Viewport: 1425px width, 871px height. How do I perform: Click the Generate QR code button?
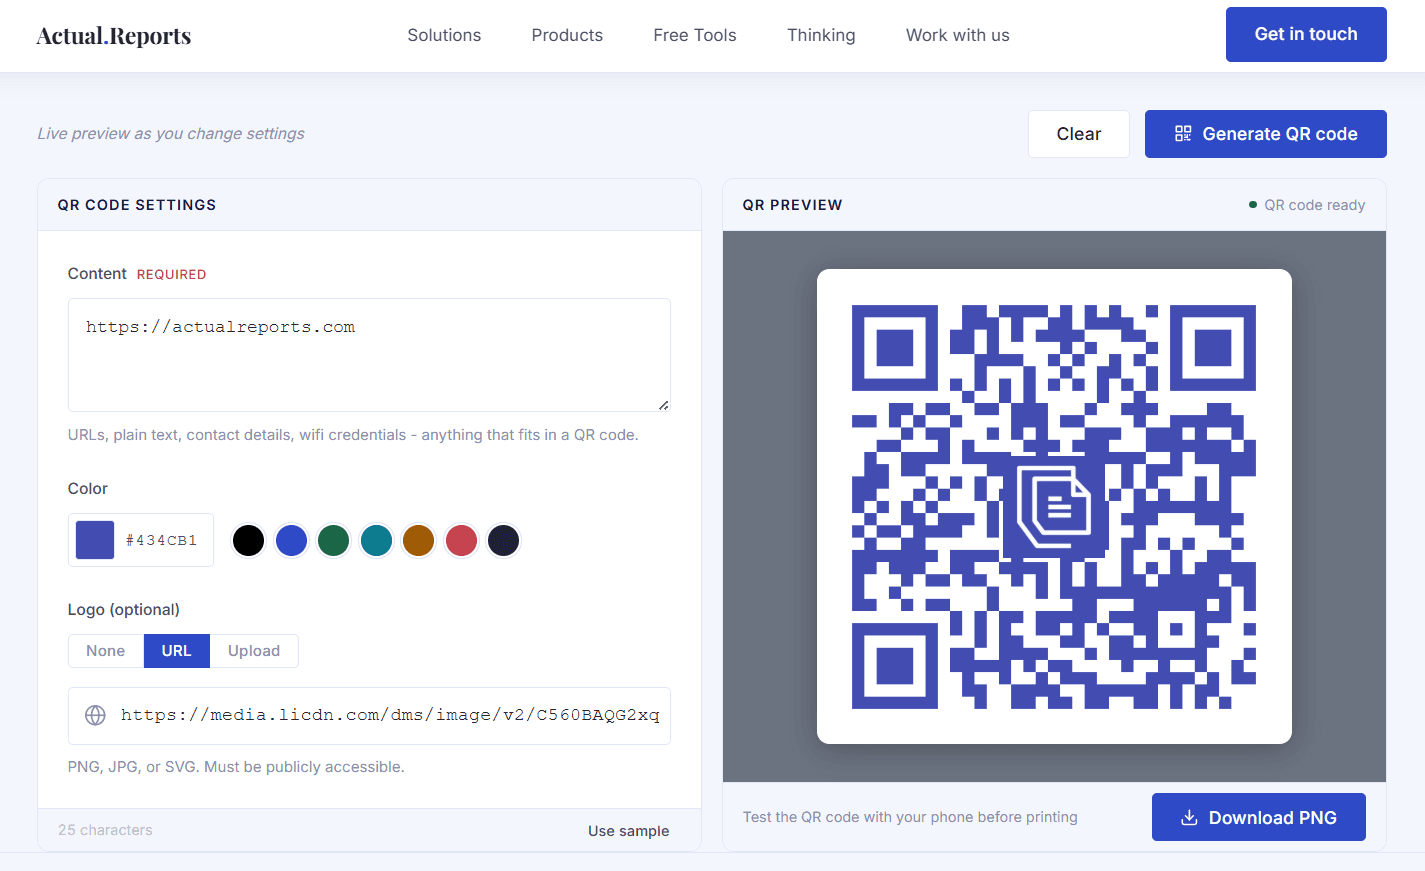point(1266,134)
